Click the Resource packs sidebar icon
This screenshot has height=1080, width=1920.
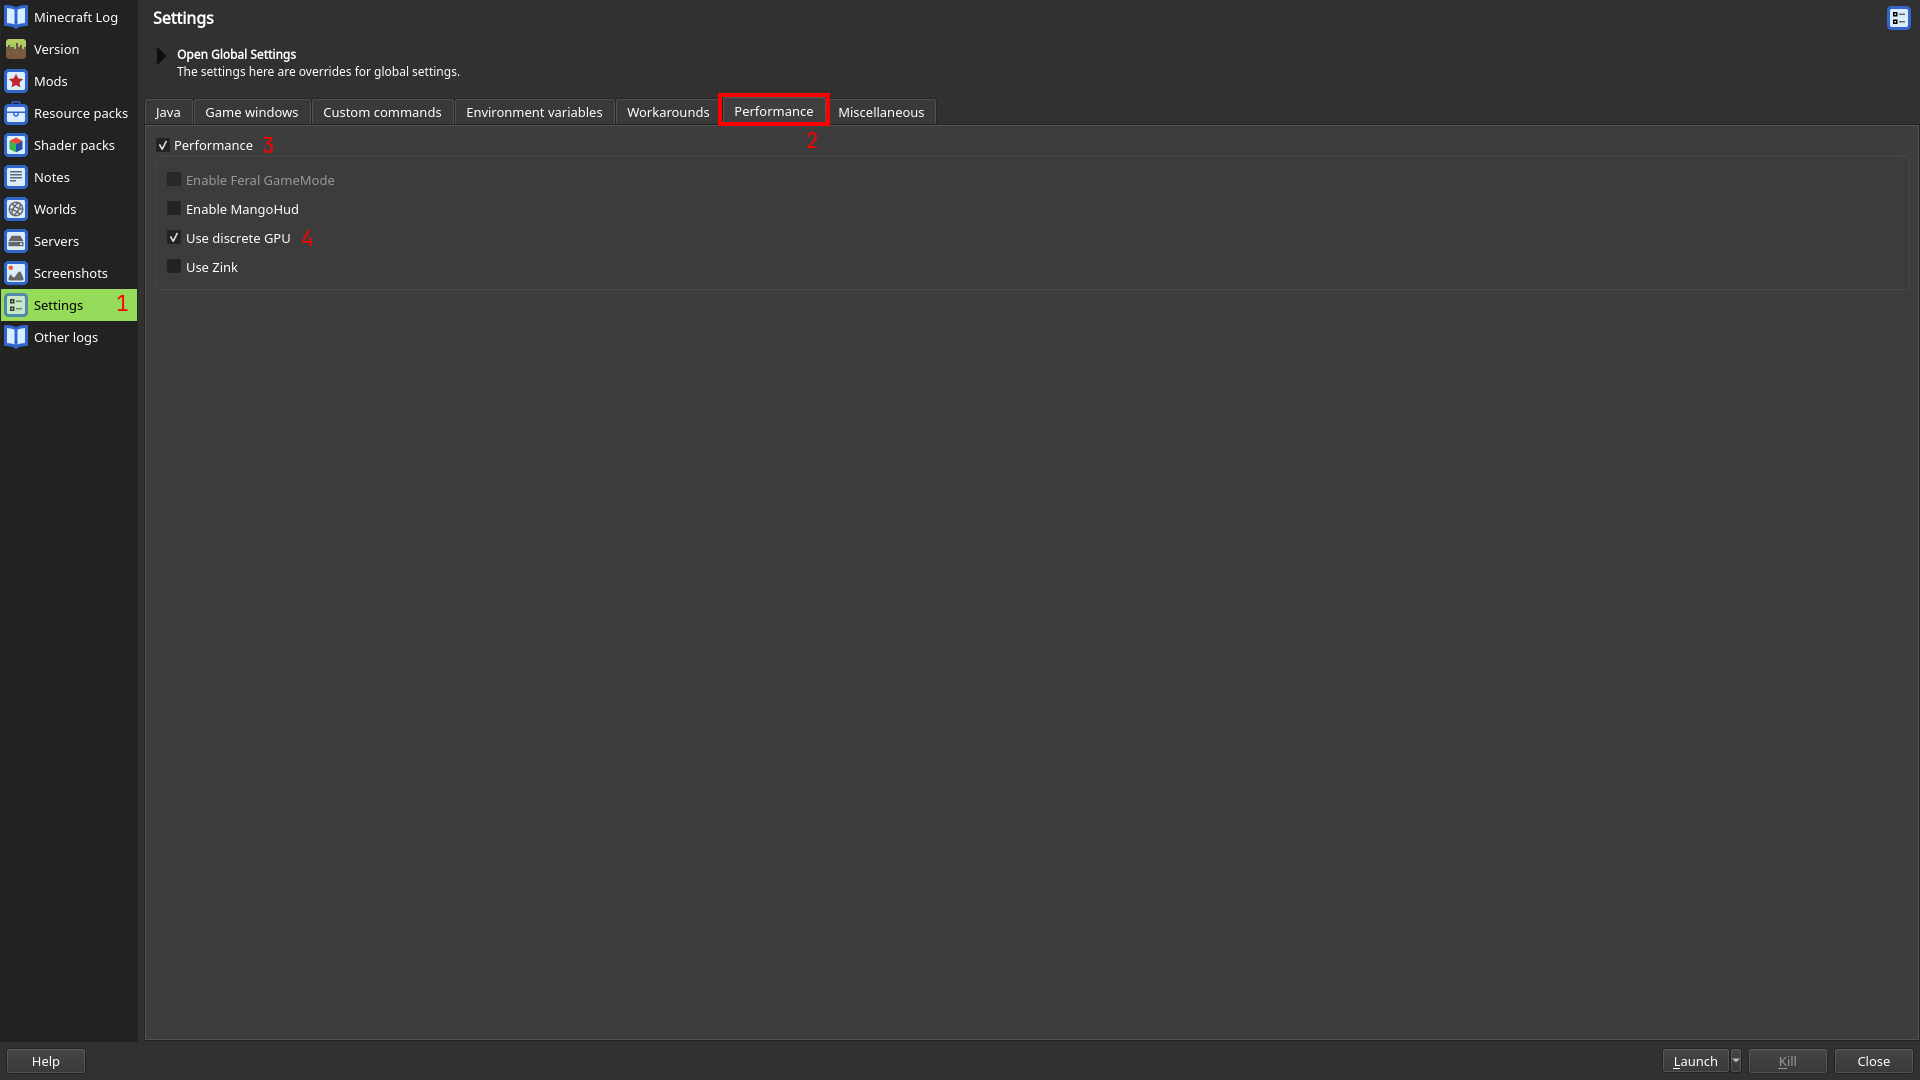(x=16, y=112)
